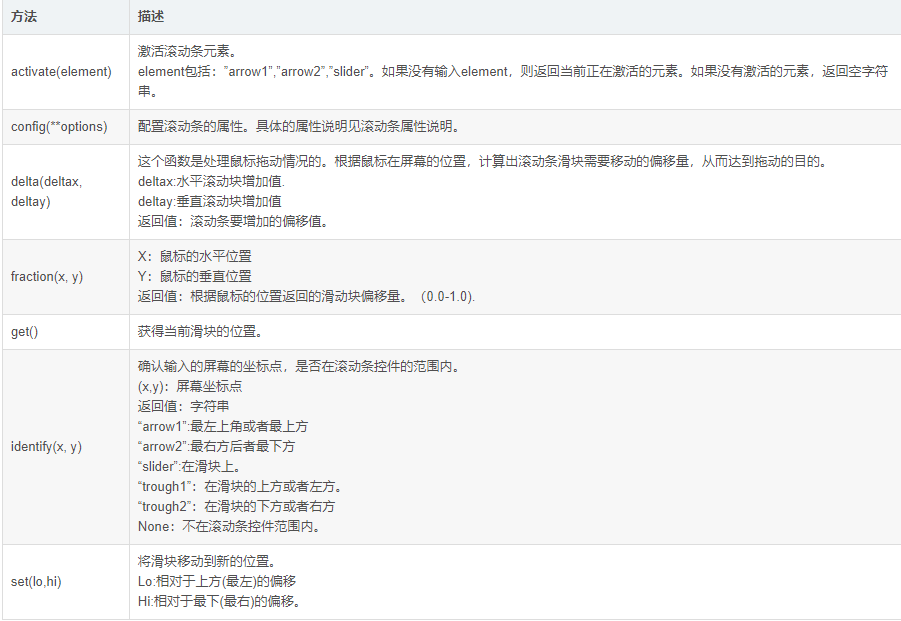Image resolution: width=901 pixels, height=621 pixels.
Task: Click the line 返回值：滚动条要增加的偏移值
Action: [233, 222]
